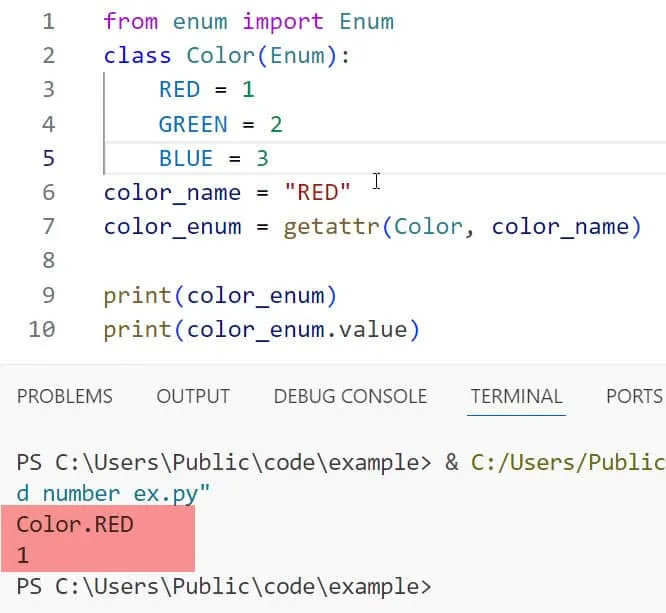Click the import keyword on line 1

[283, 21]
